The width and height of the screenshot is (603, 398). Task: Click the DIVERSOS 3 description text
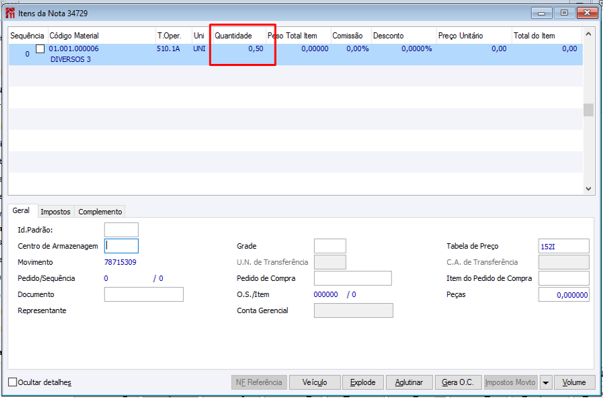pyautogui.click(x=71, y=60)
